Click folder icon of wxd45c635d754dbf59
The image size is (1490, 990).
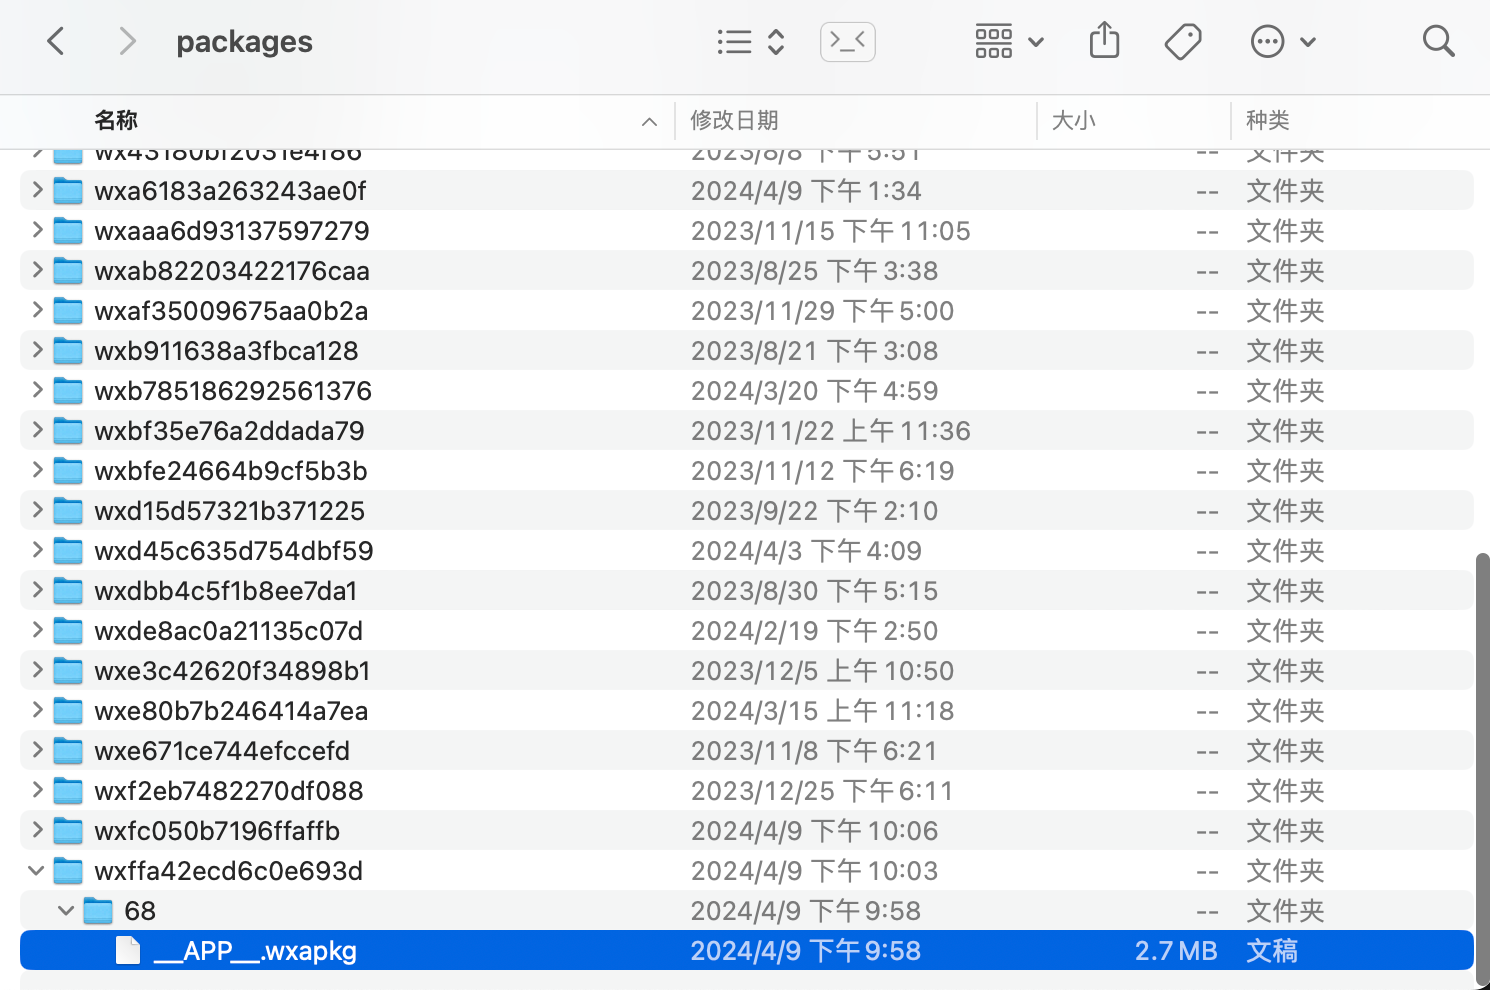click(68, 551)
